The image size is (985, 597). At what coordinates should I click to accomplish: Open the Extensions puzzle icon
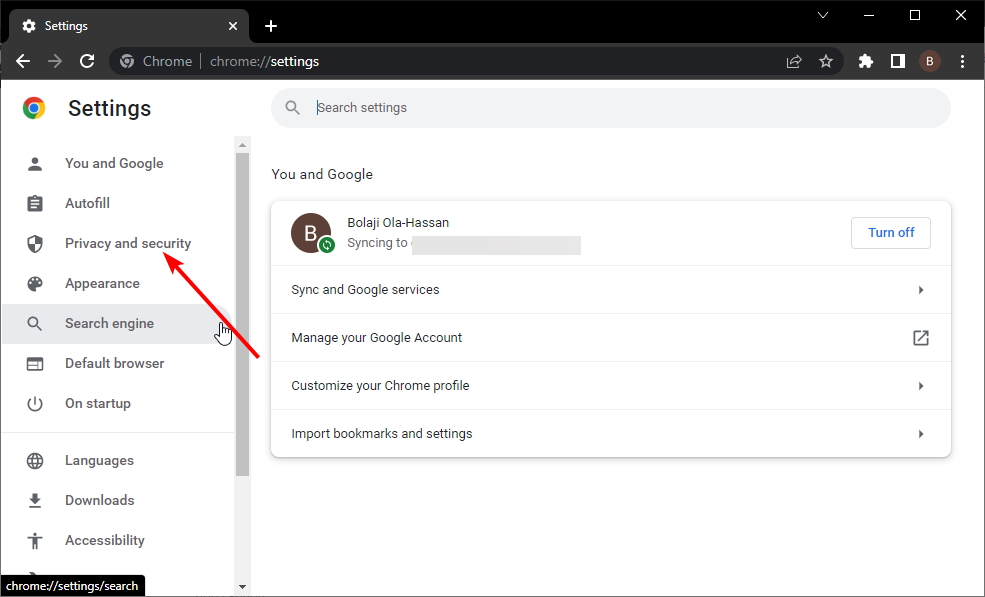tap(866, 61)
